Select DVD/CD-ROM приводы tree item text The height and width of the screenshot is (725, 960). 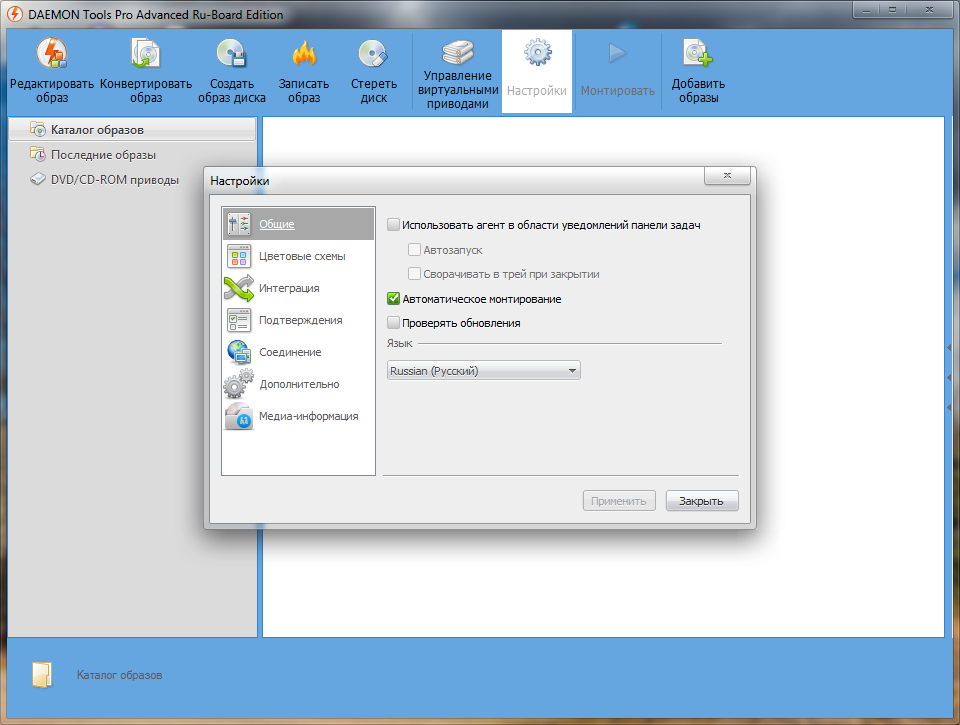coord(115,180)
